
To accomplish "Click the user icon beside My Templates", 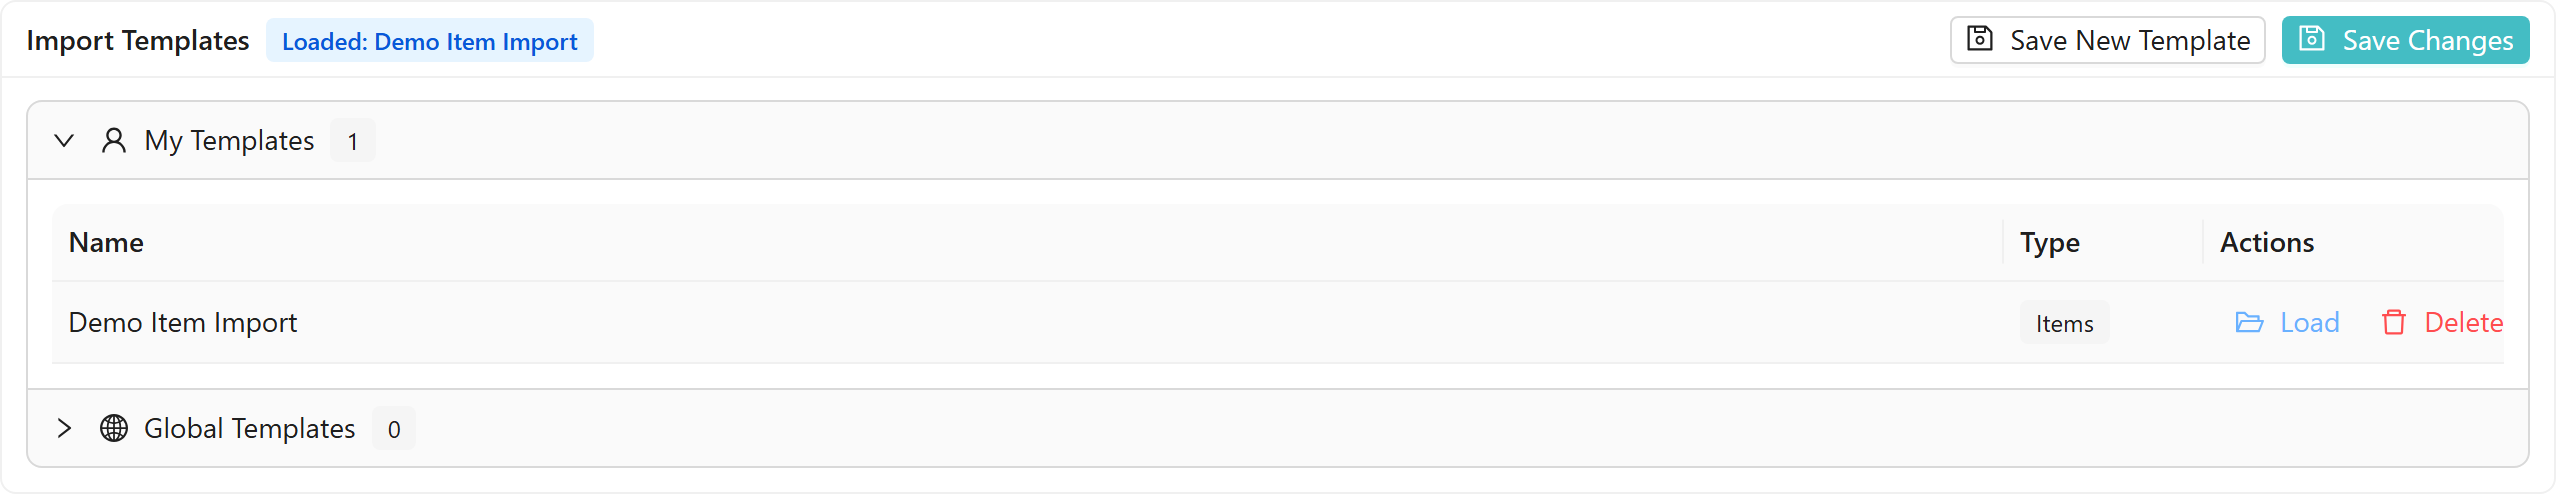I will [114, 140].
